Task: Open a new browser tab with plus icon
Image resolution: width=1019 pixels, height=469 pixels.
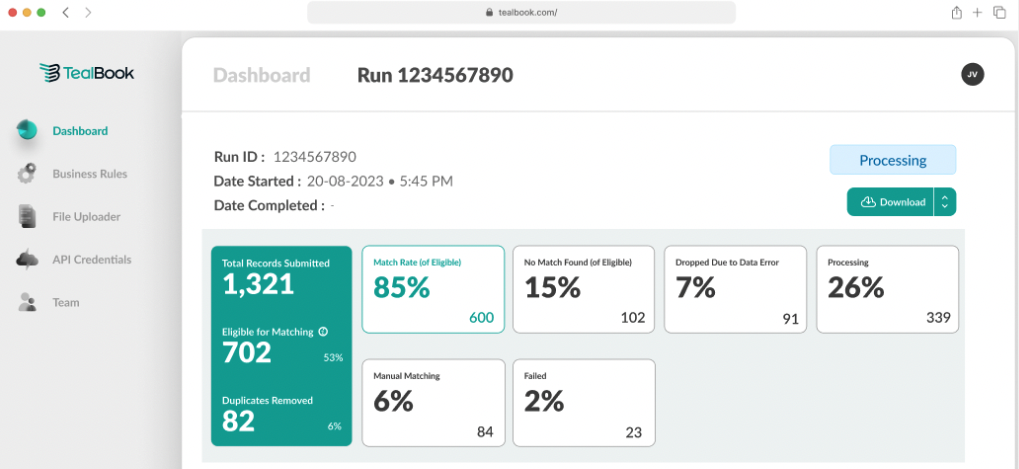Action: [x=977, y=12]
